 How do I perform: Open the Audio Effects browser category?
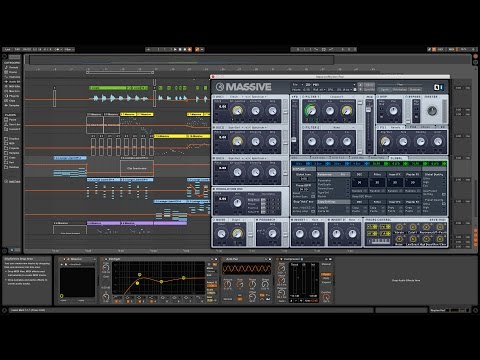13,82
